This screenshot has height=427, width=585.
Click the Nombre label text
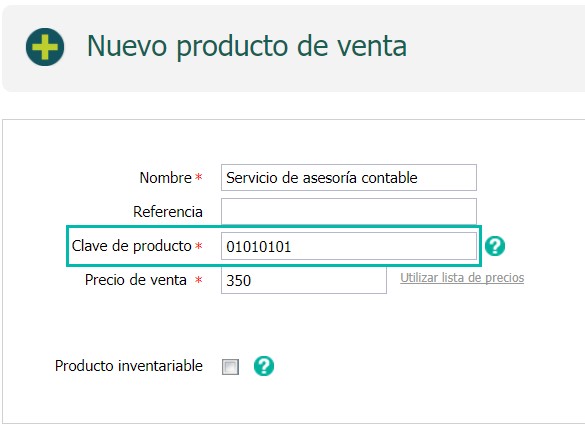tap(165, 178)
